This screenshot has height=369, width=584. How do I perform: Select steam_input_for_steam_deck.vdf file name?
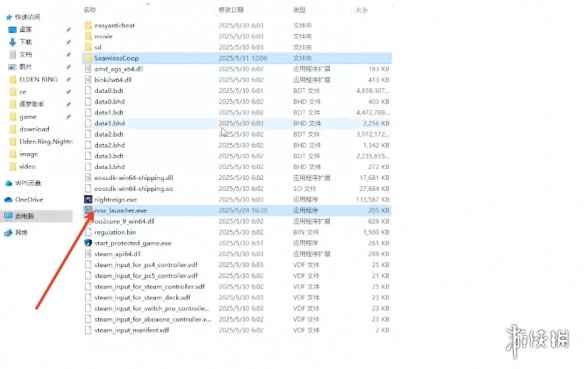click(x=143, y=298)
